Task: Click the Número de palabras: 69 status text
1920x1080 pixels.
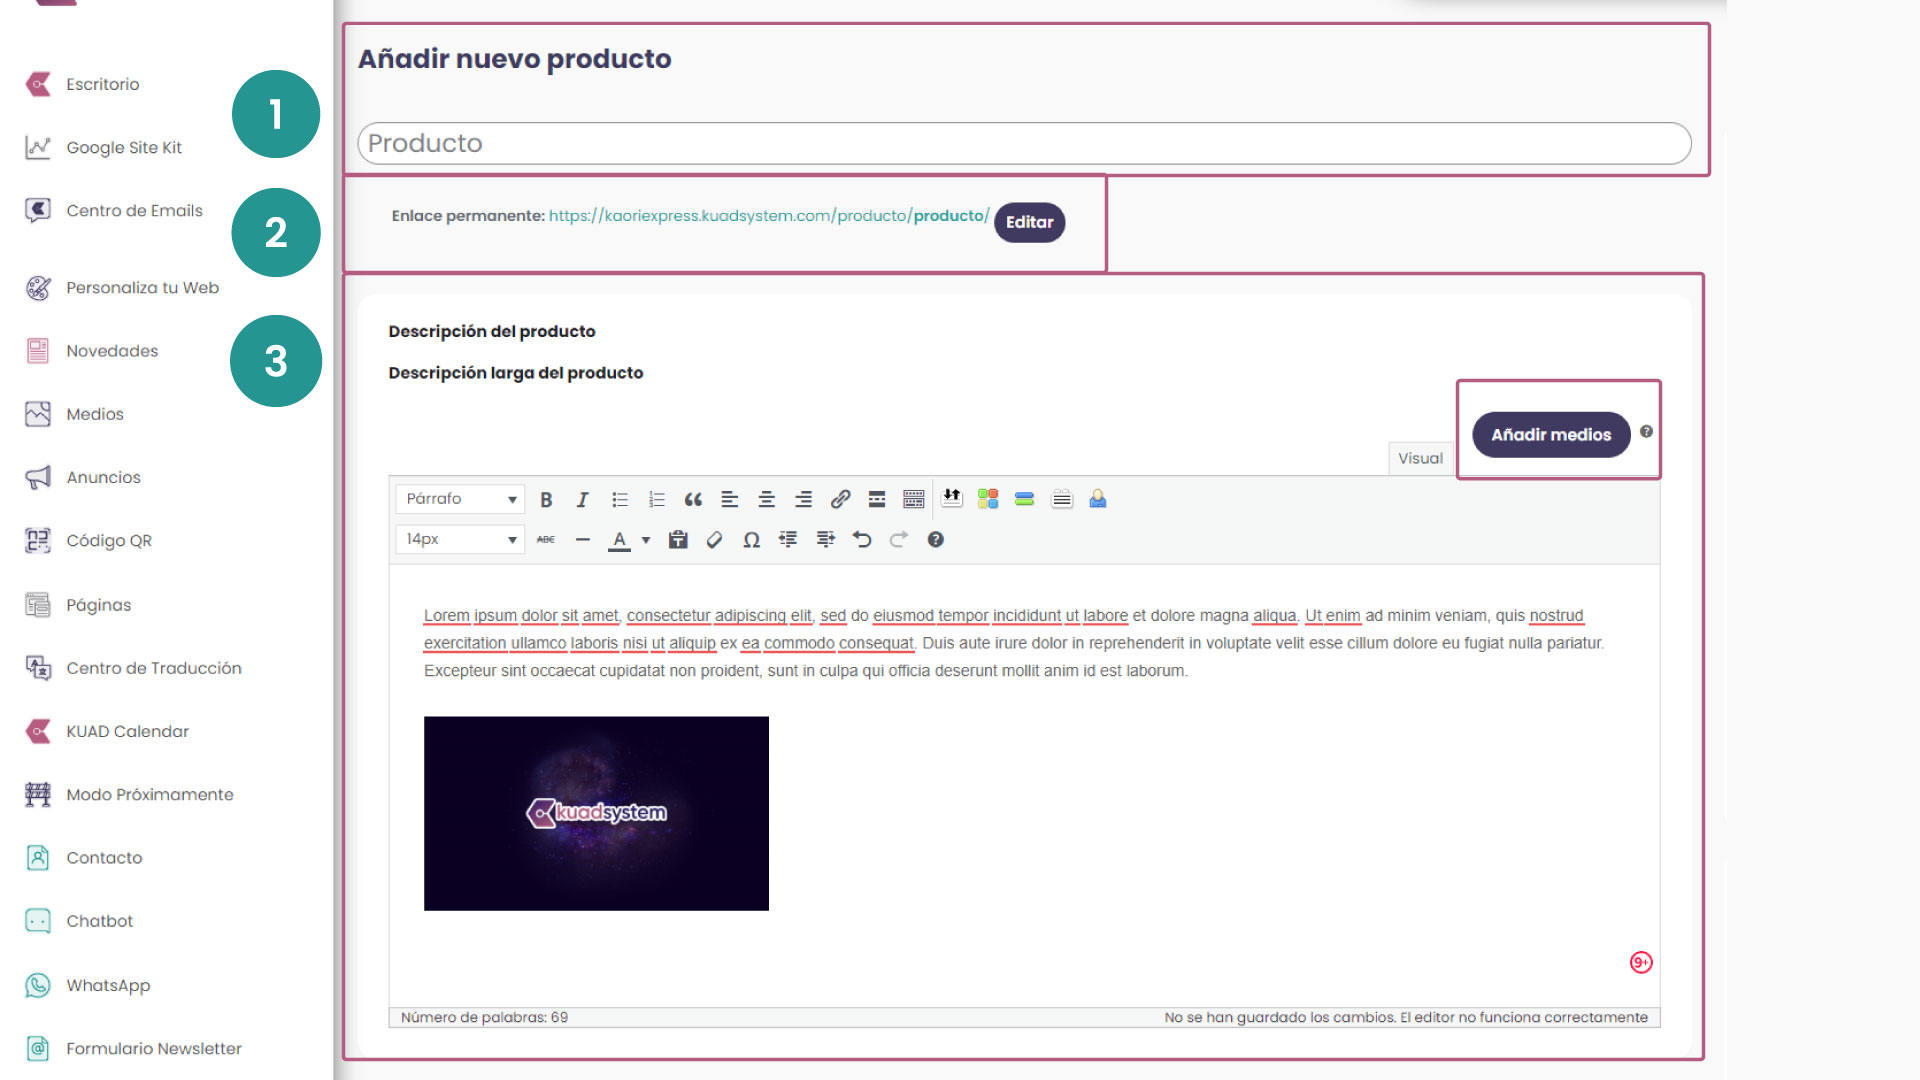Action: coord(484,1017)
